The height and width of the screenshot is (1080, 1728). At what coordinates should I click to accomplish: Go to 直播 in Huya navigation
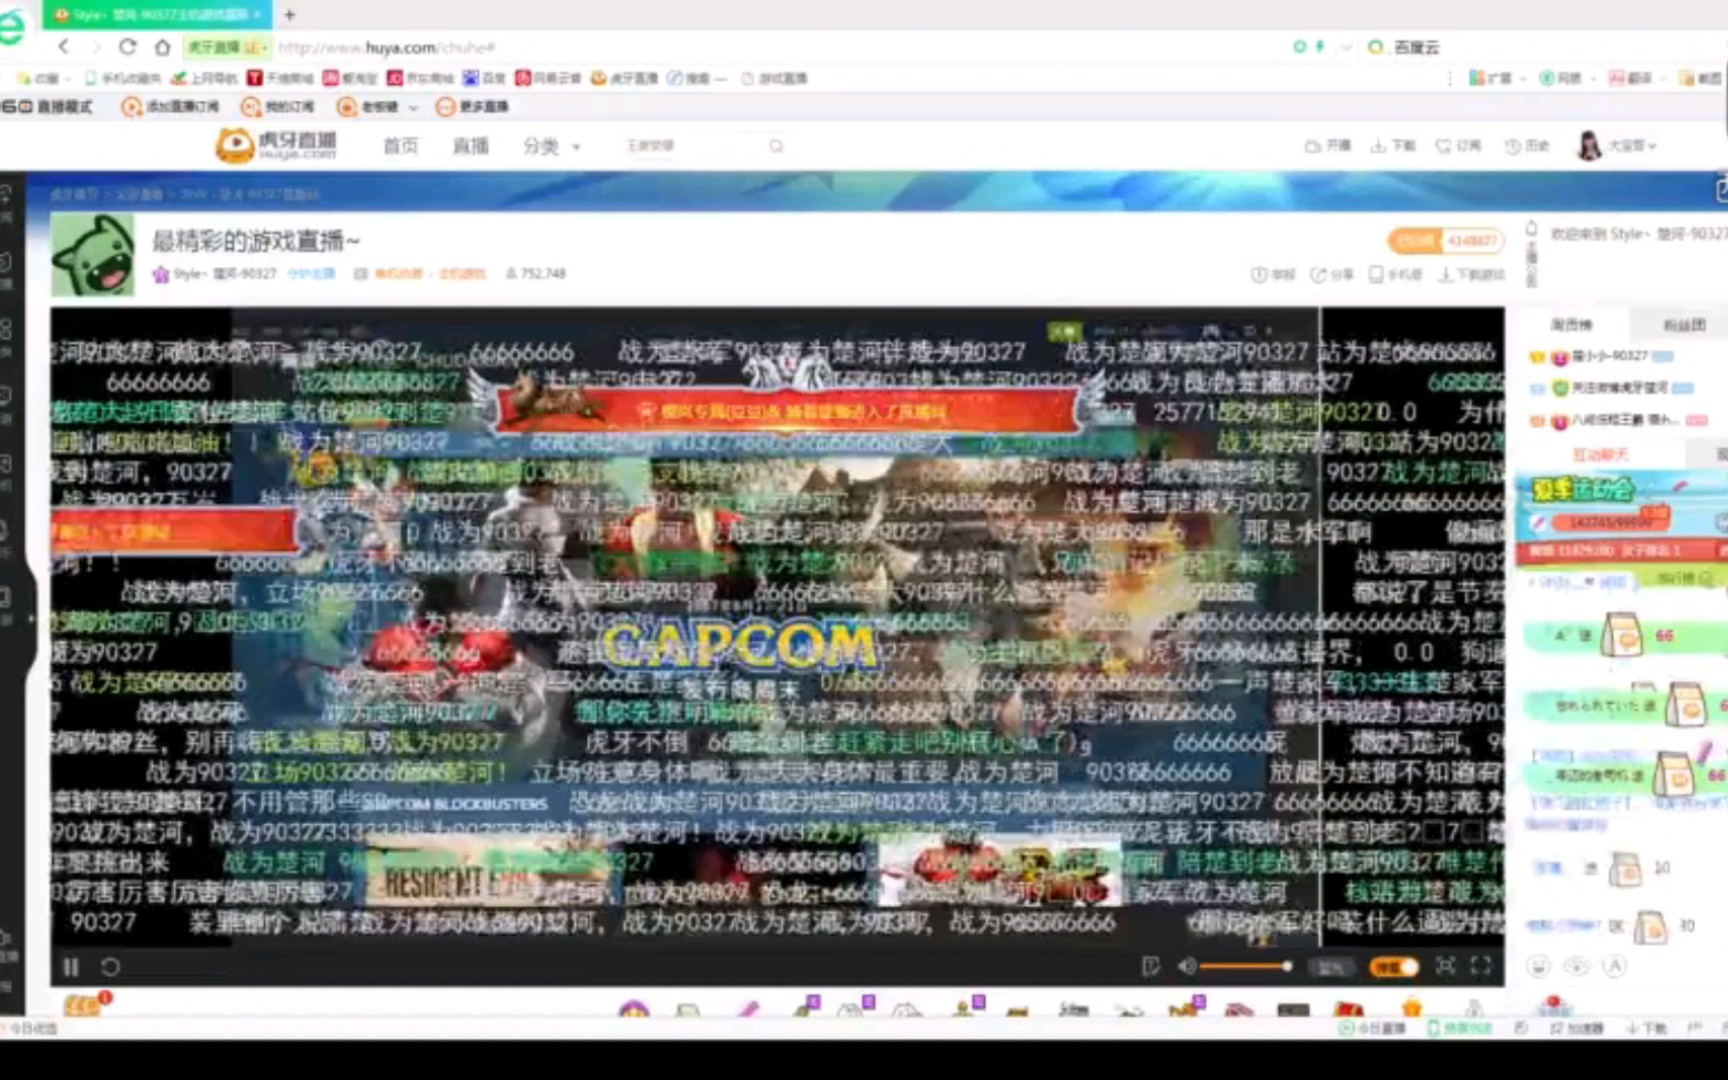coord(470,146)
